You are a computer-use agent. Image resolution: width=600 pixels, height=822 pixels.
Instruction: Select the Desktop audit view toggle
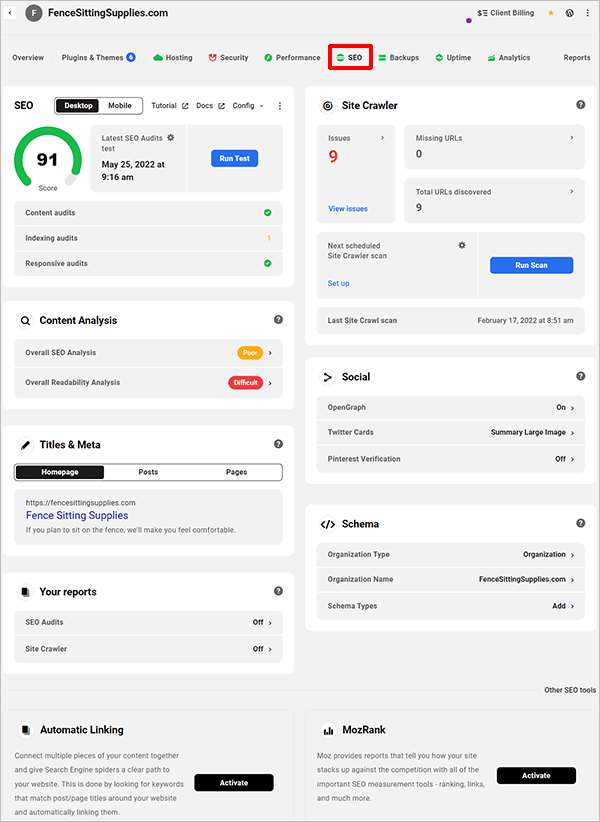point(77,106)
